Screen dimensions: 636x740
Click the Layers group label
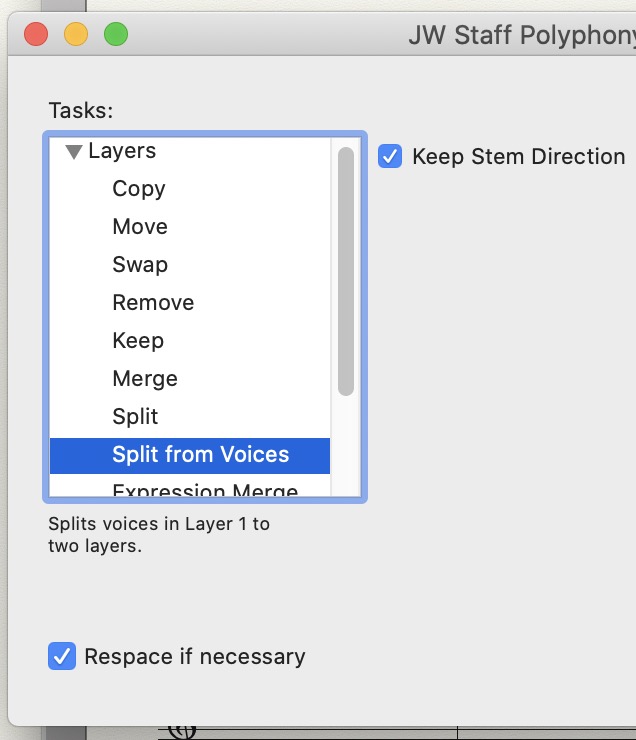pyautogui.click(x=122, y=151)
